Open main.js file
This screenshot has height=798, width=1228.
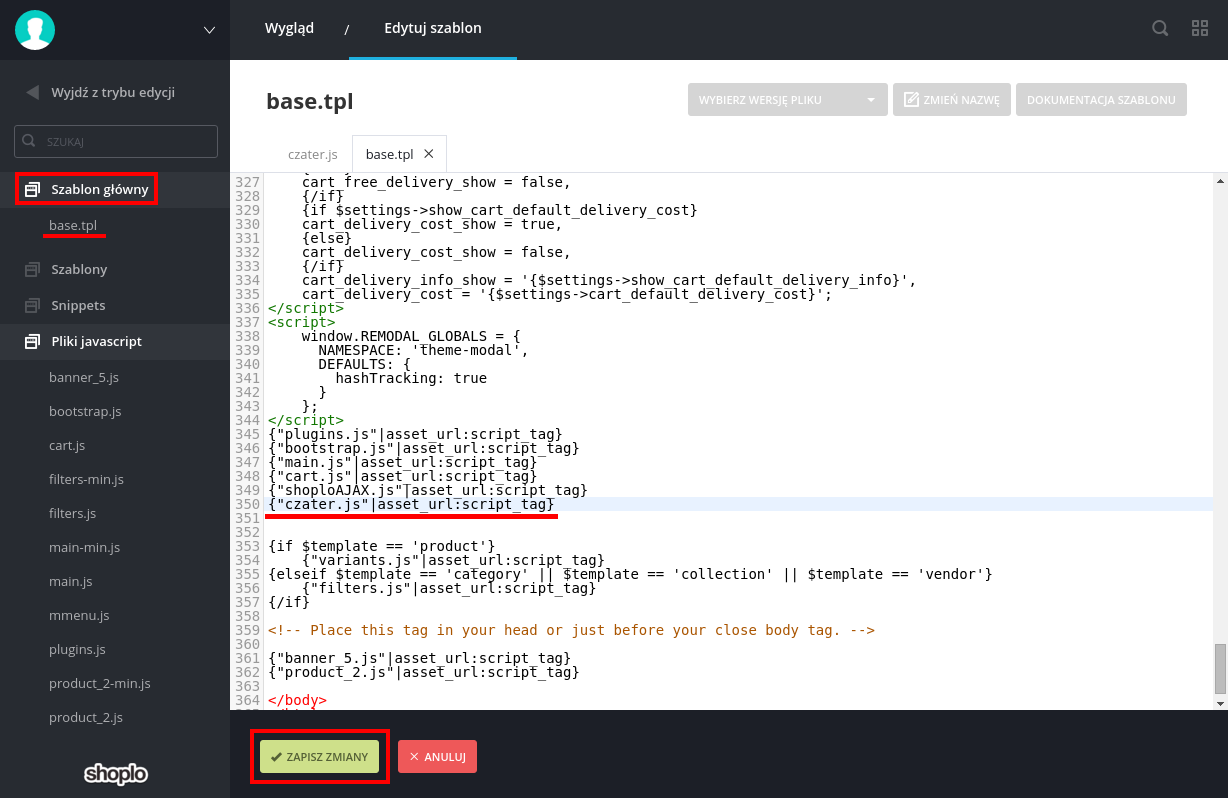coord(70,581)
